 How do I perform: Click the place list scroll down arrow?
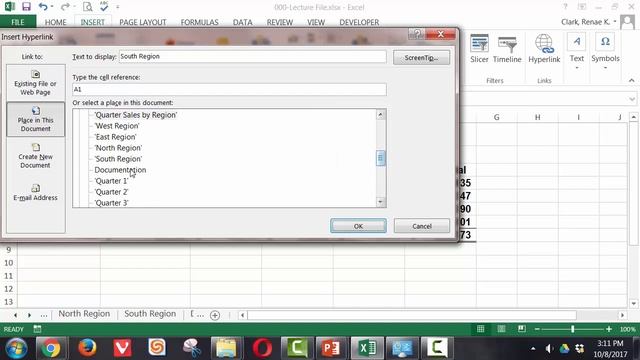(x=380, y=202)
